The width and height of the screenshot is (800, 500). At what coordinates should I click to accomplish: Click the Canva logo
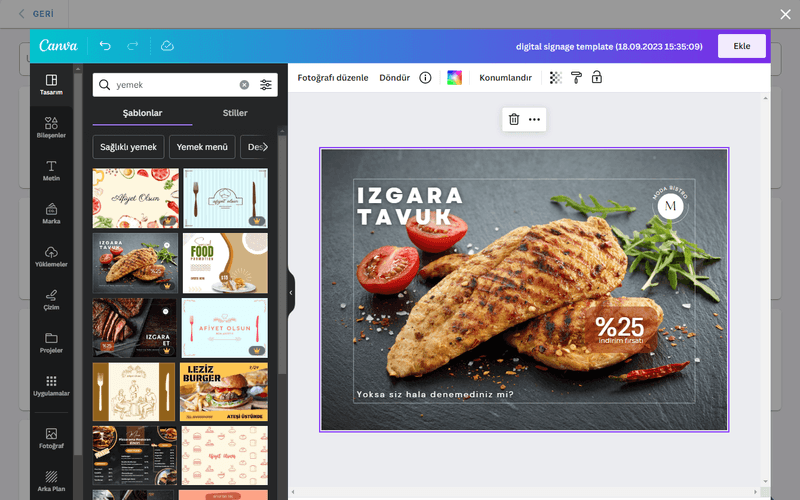[59, 46]
